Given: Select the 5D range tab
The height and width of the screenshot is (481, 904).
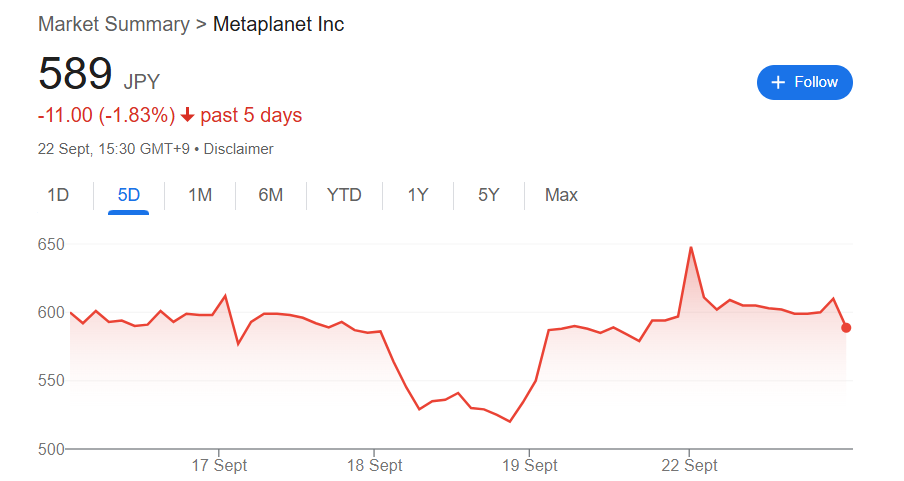Looking at the screenshot, I should point(129,195).
